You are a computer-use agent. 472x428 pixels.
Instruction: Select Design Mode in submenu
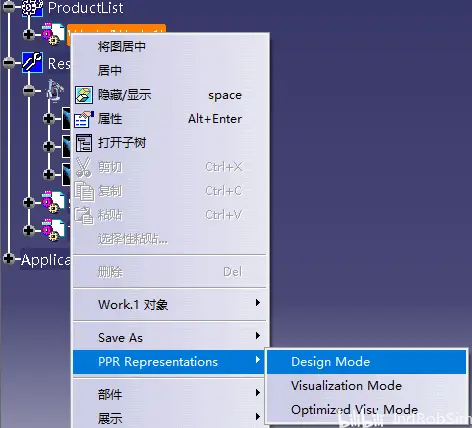366,362
